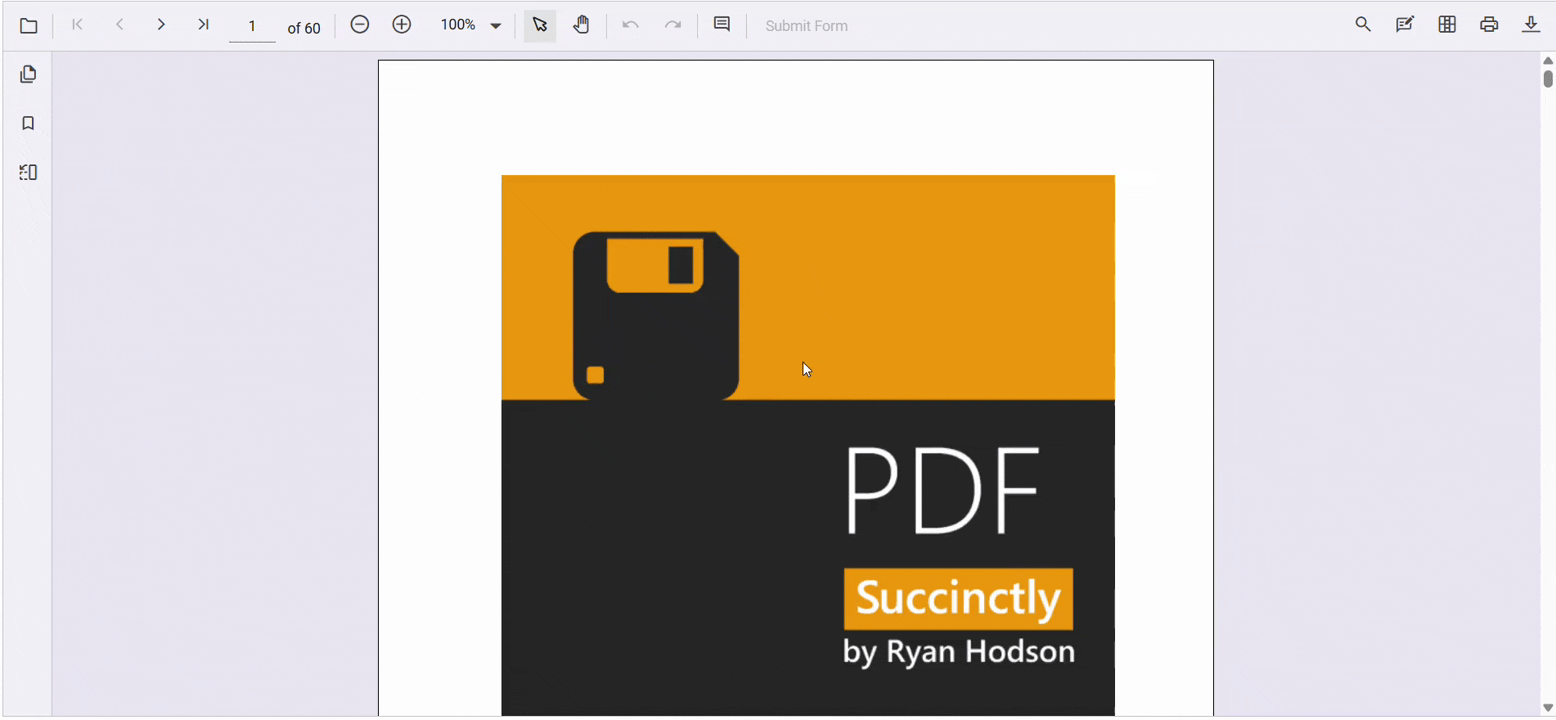Zoom out of the document
The width and height of the screenshot is (1556, 720).
(359, 24)
